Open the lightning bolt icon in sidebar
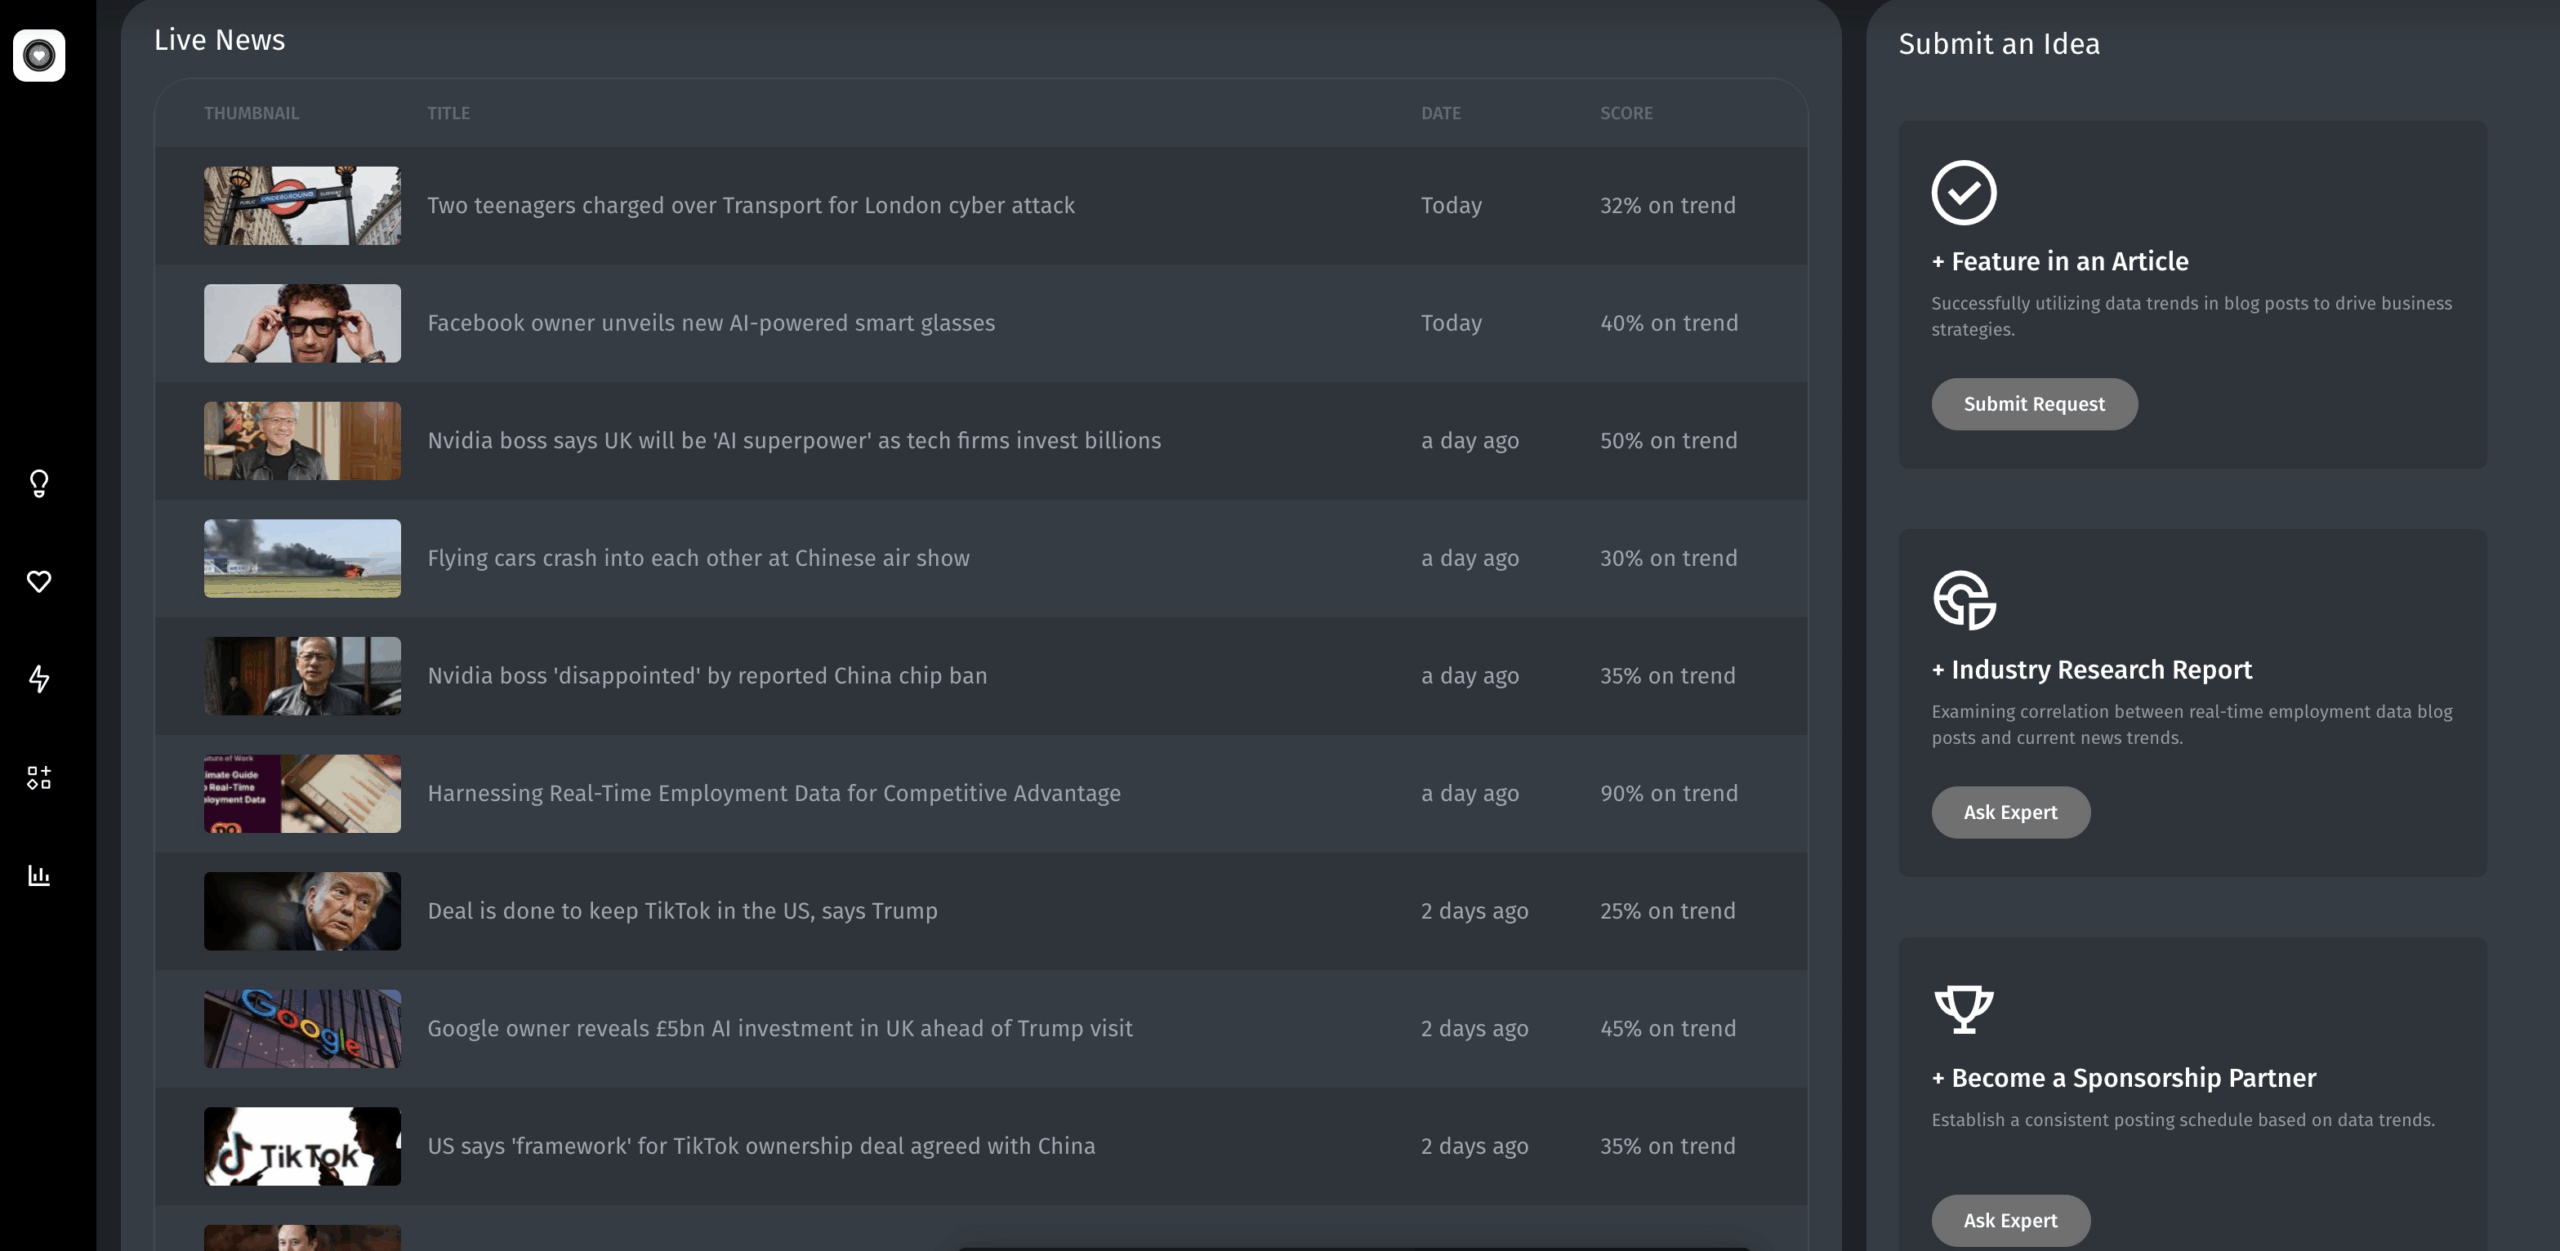This screenshot has height=1251, width=2560. click(39, 679)
